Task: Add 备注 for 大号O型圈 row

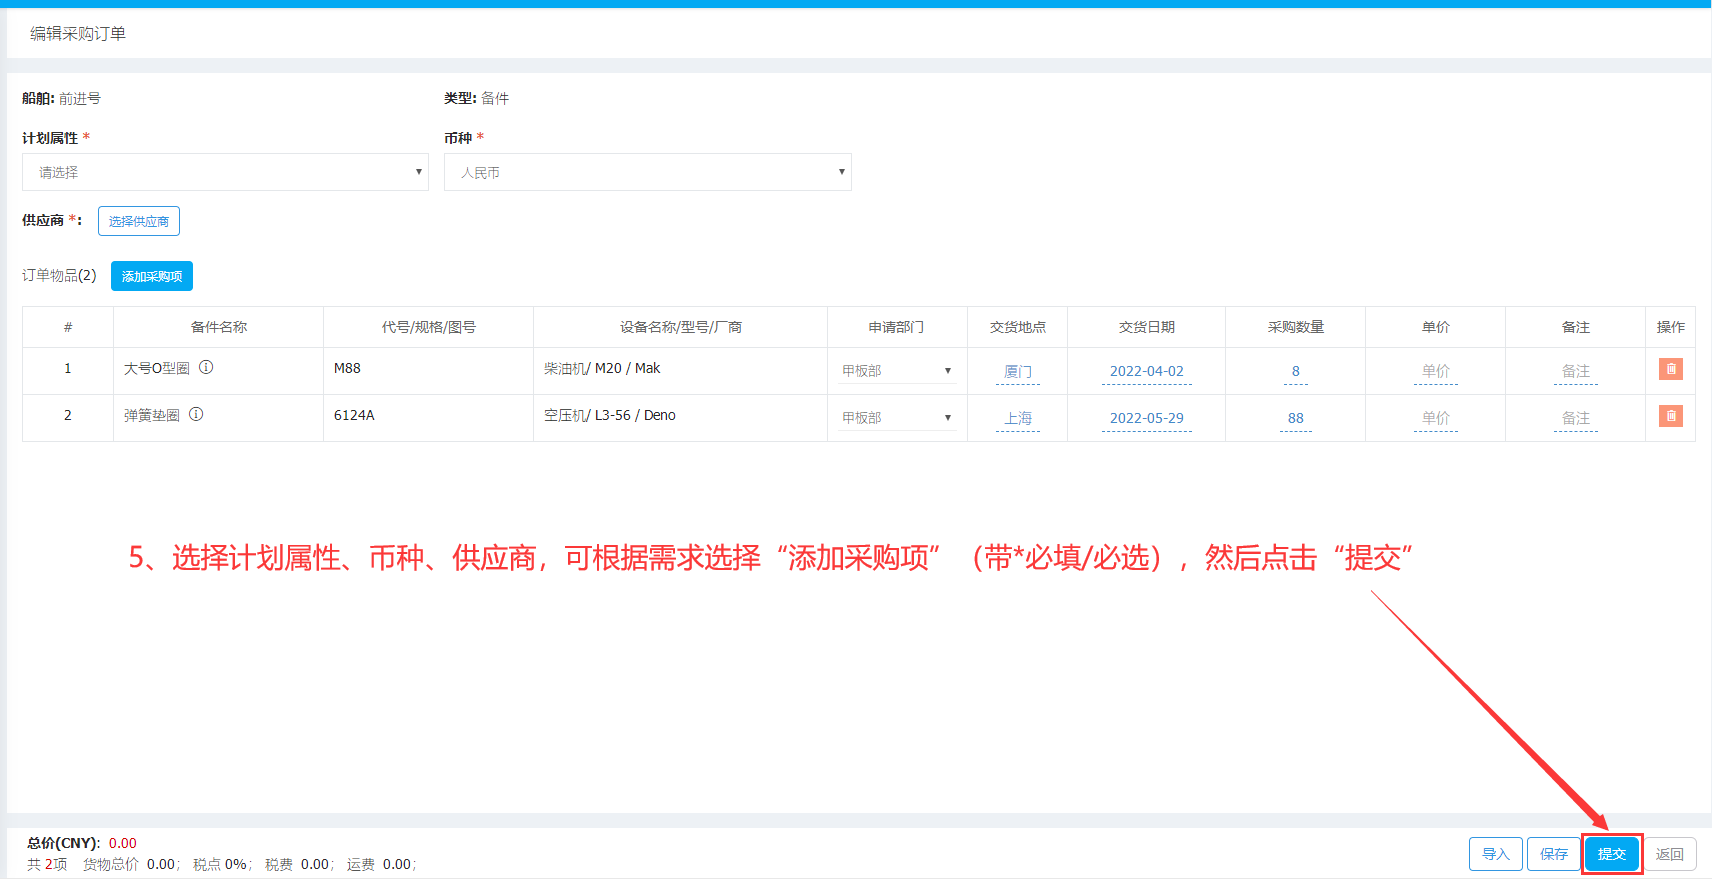Action: 1576,372
